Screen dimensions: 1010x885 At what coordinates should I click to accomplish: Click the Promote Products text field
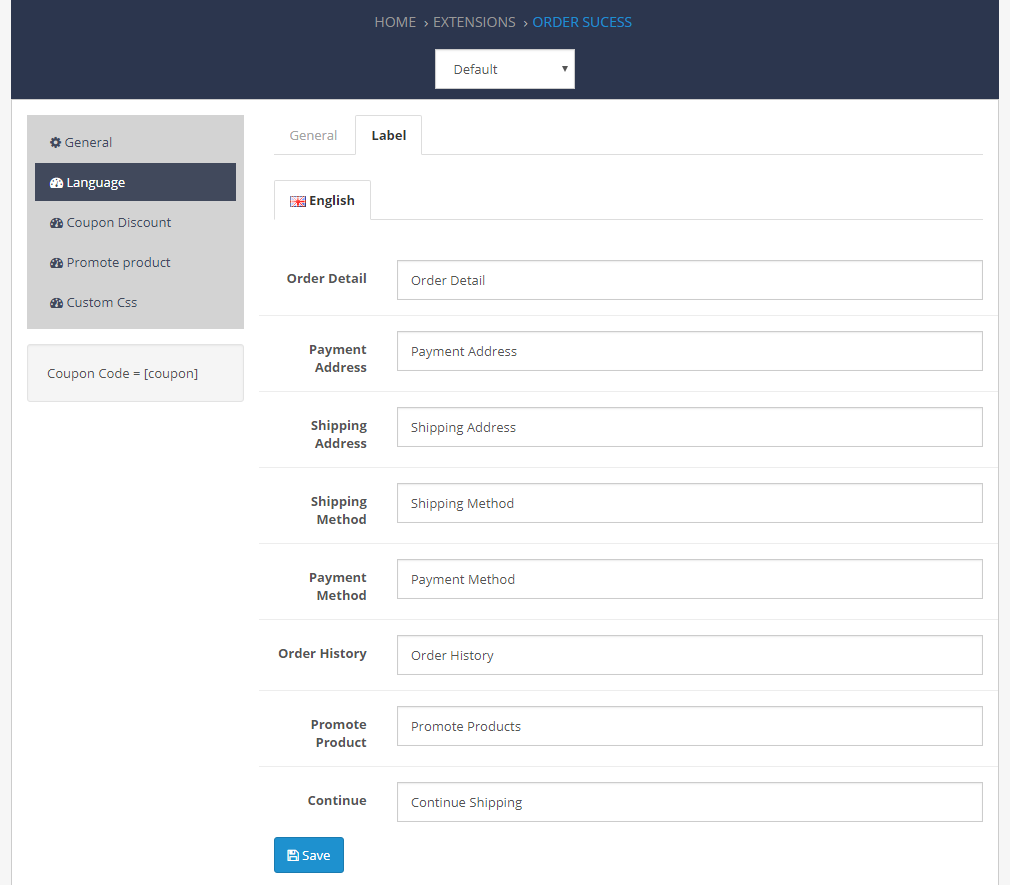click(689, 726)
